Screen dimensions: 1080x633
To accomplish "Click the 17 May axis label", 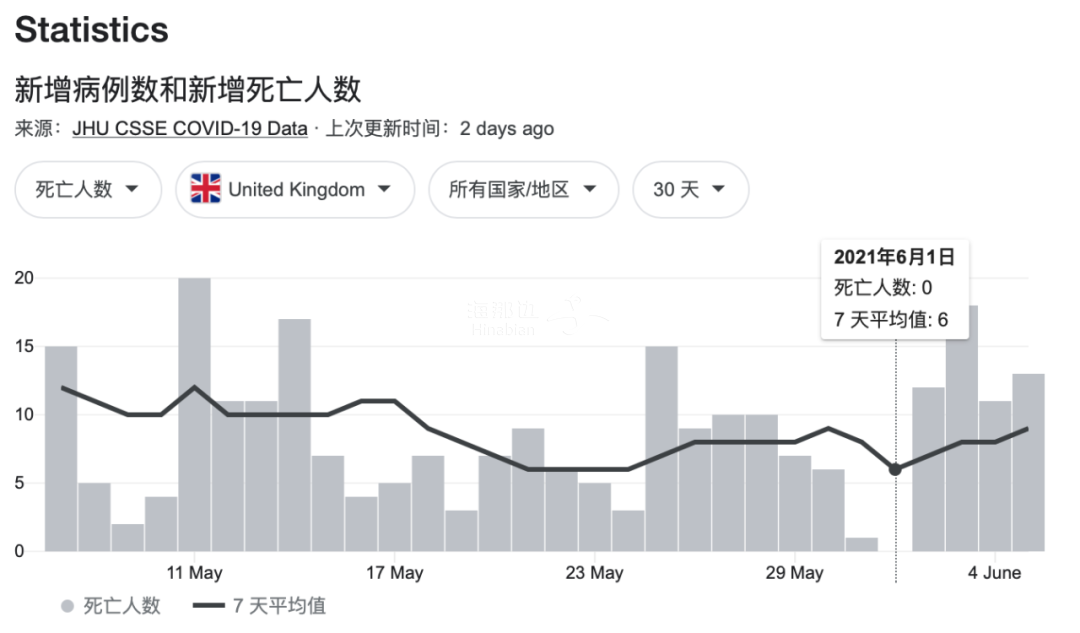I will pos(394,573).
